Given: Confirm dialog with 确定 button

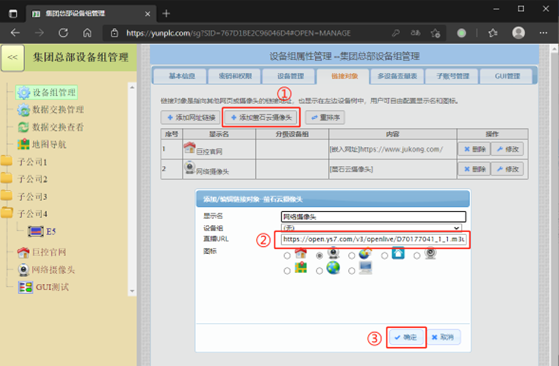Looking at the screenshot, I should click(x=406, y=337).
